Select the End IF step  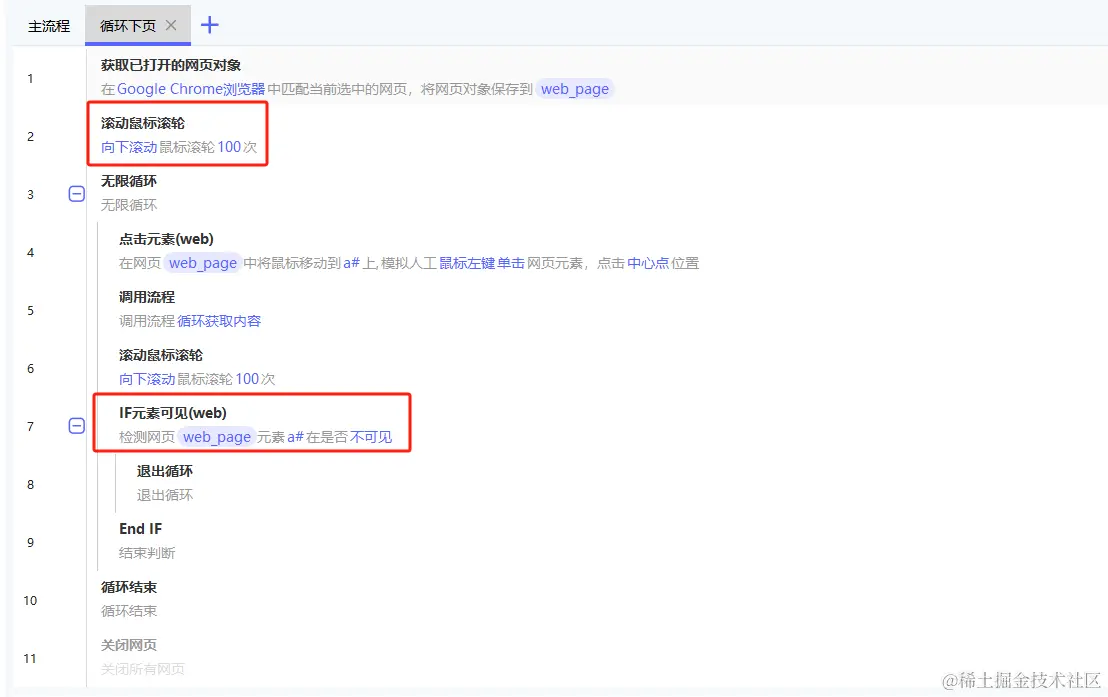[x=141, y=529]
